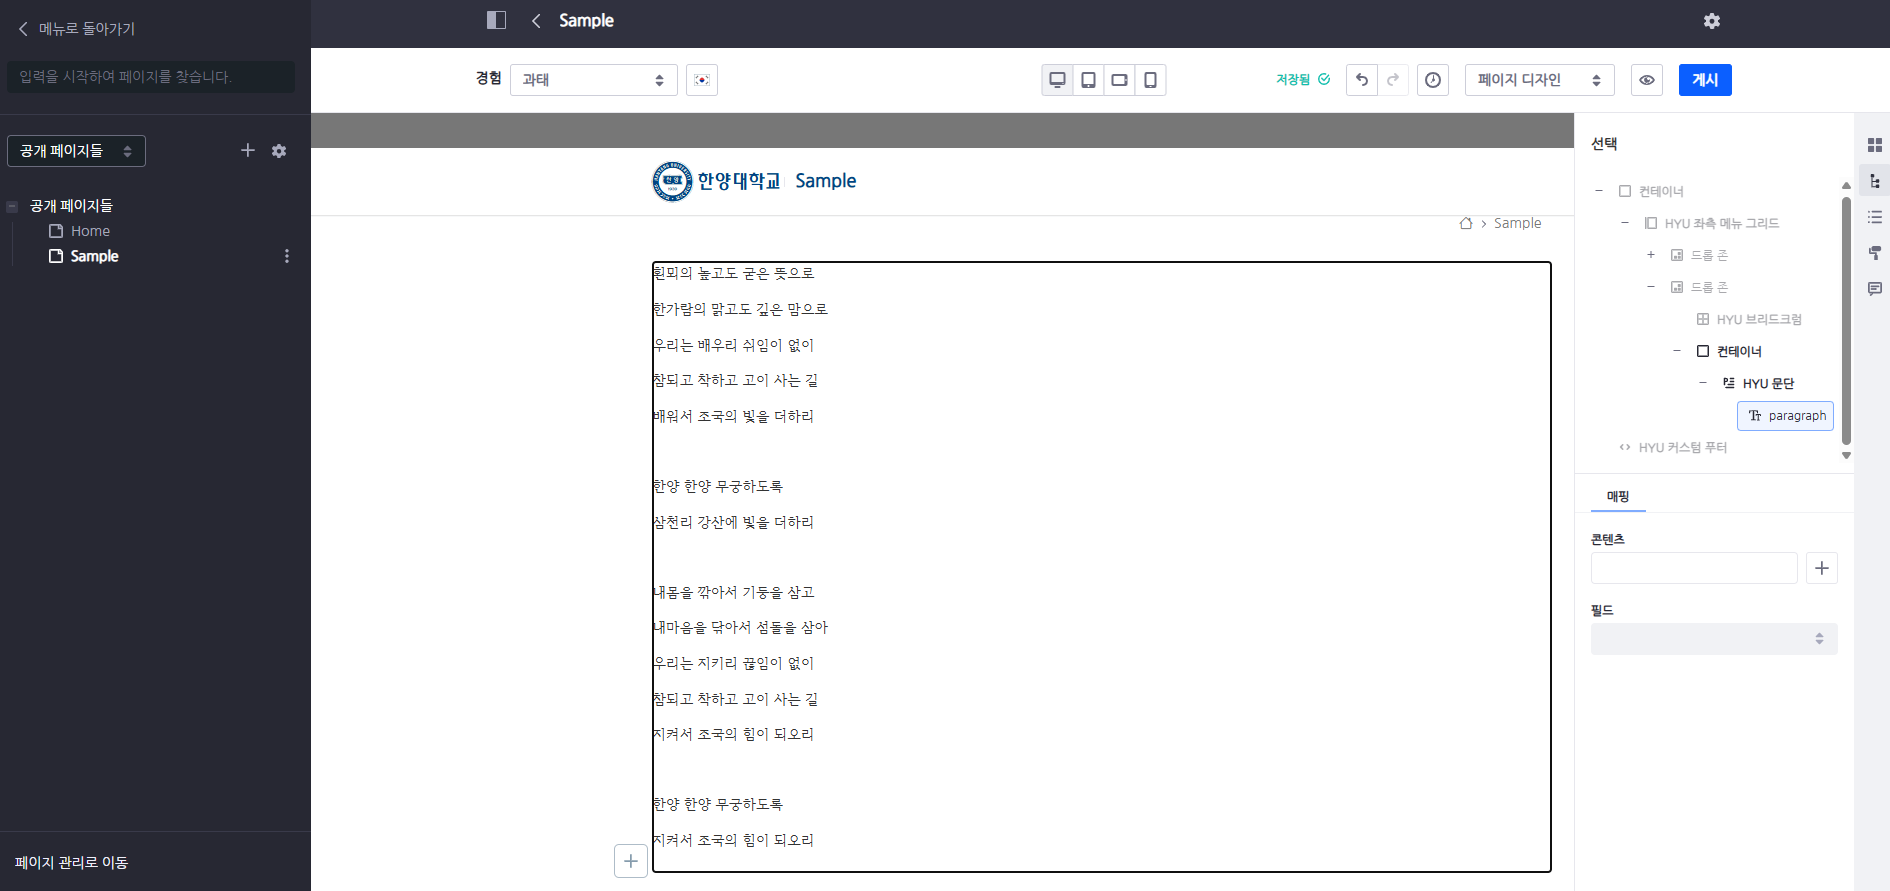Image resolution: width=1890 pixels, height=891 pixels.
Task: Switch to tablet landscape preview
Action: pyautogui.click(x=1119, y=80)
